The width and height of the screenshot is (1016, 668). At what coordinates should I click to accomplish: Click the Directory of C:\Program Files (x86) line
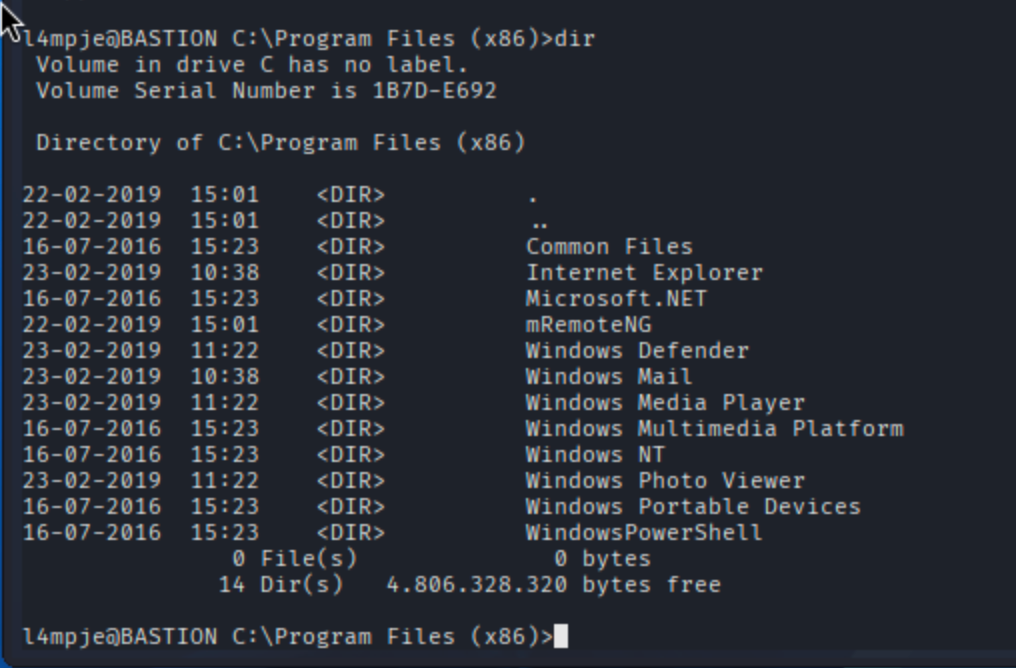coord(280,143)
